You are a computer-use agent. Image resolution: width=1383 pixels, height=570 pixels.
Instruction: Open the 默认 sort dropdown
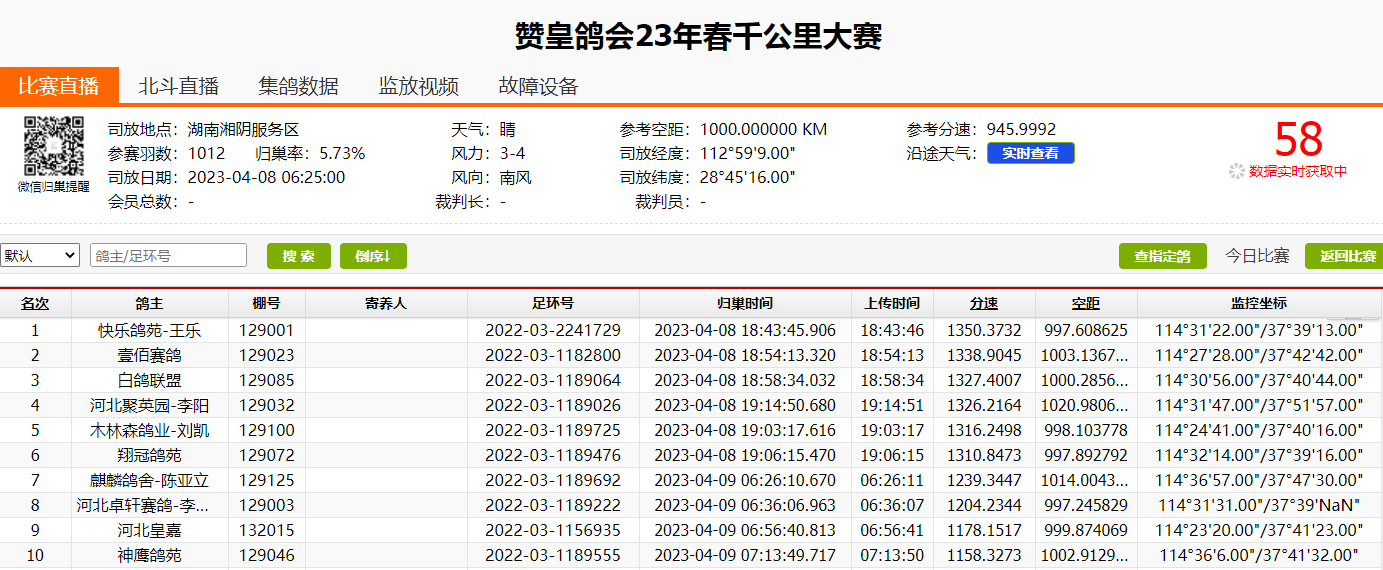click(40, 255)
